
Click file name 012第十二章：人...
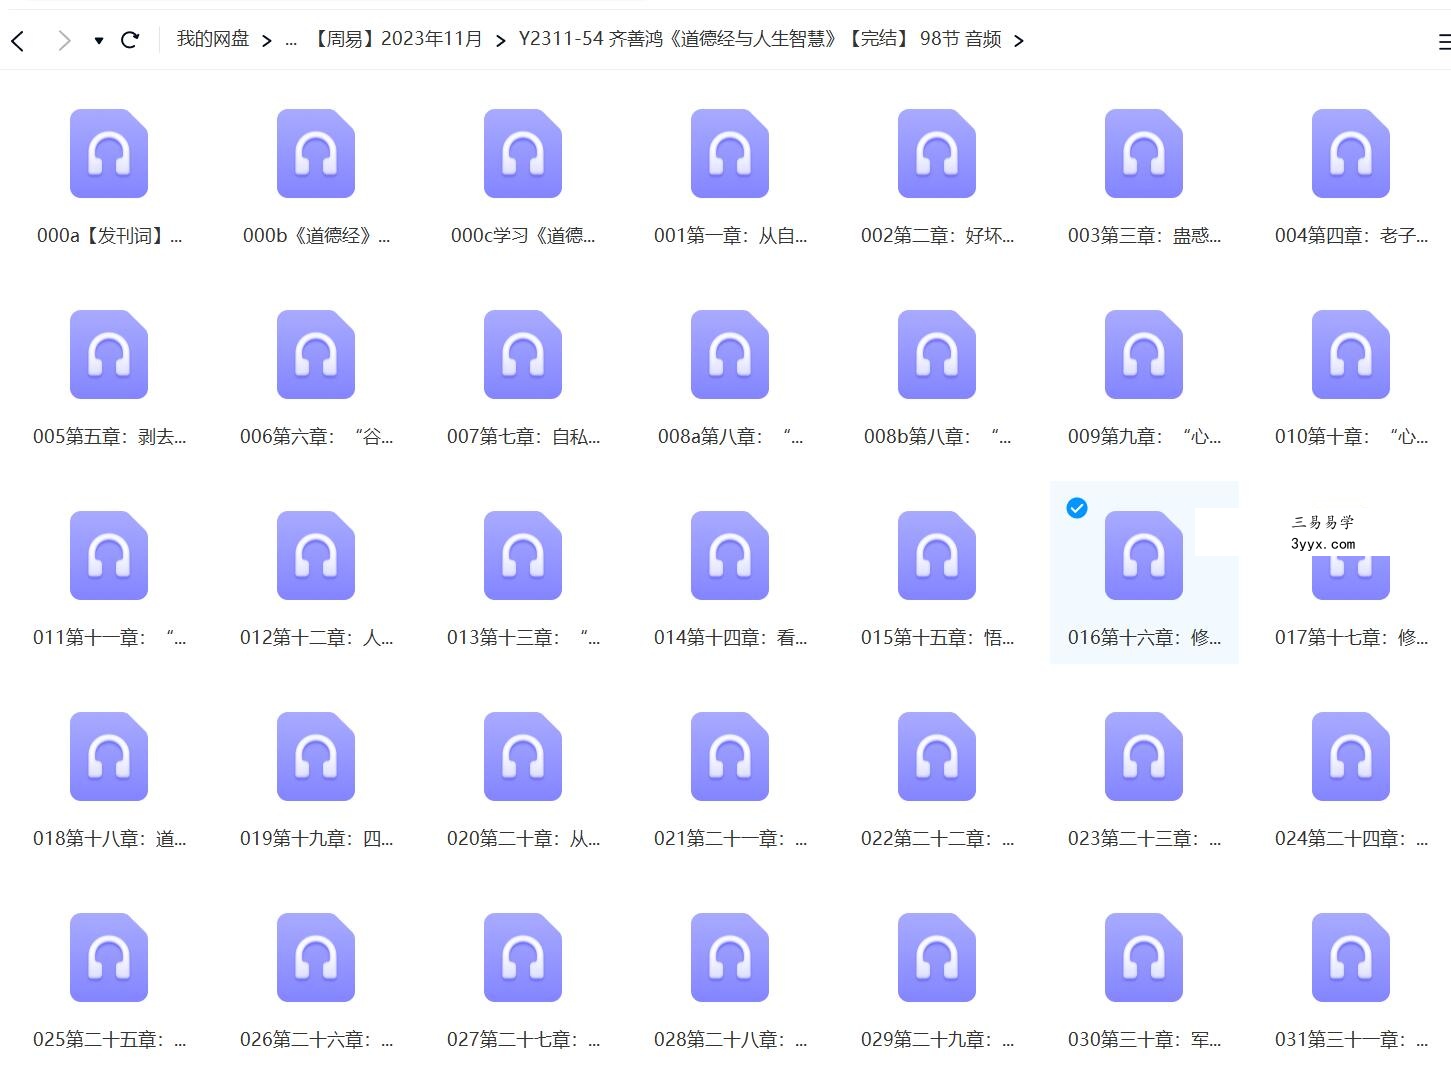tap(316, 637)
